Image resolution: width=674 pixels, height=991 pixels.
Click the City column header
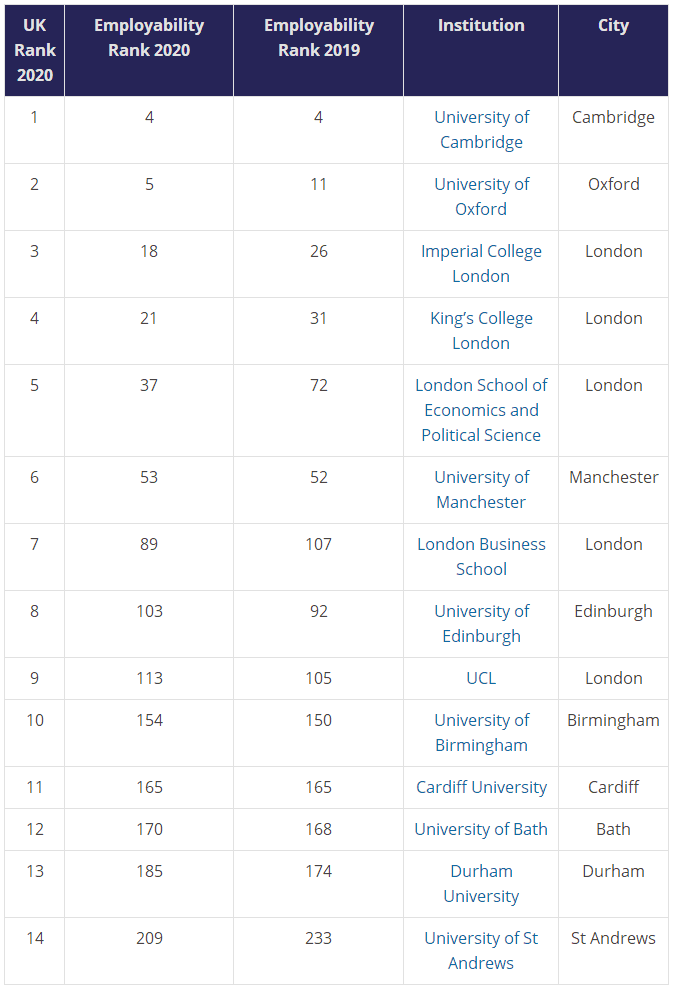click(613, 26)
